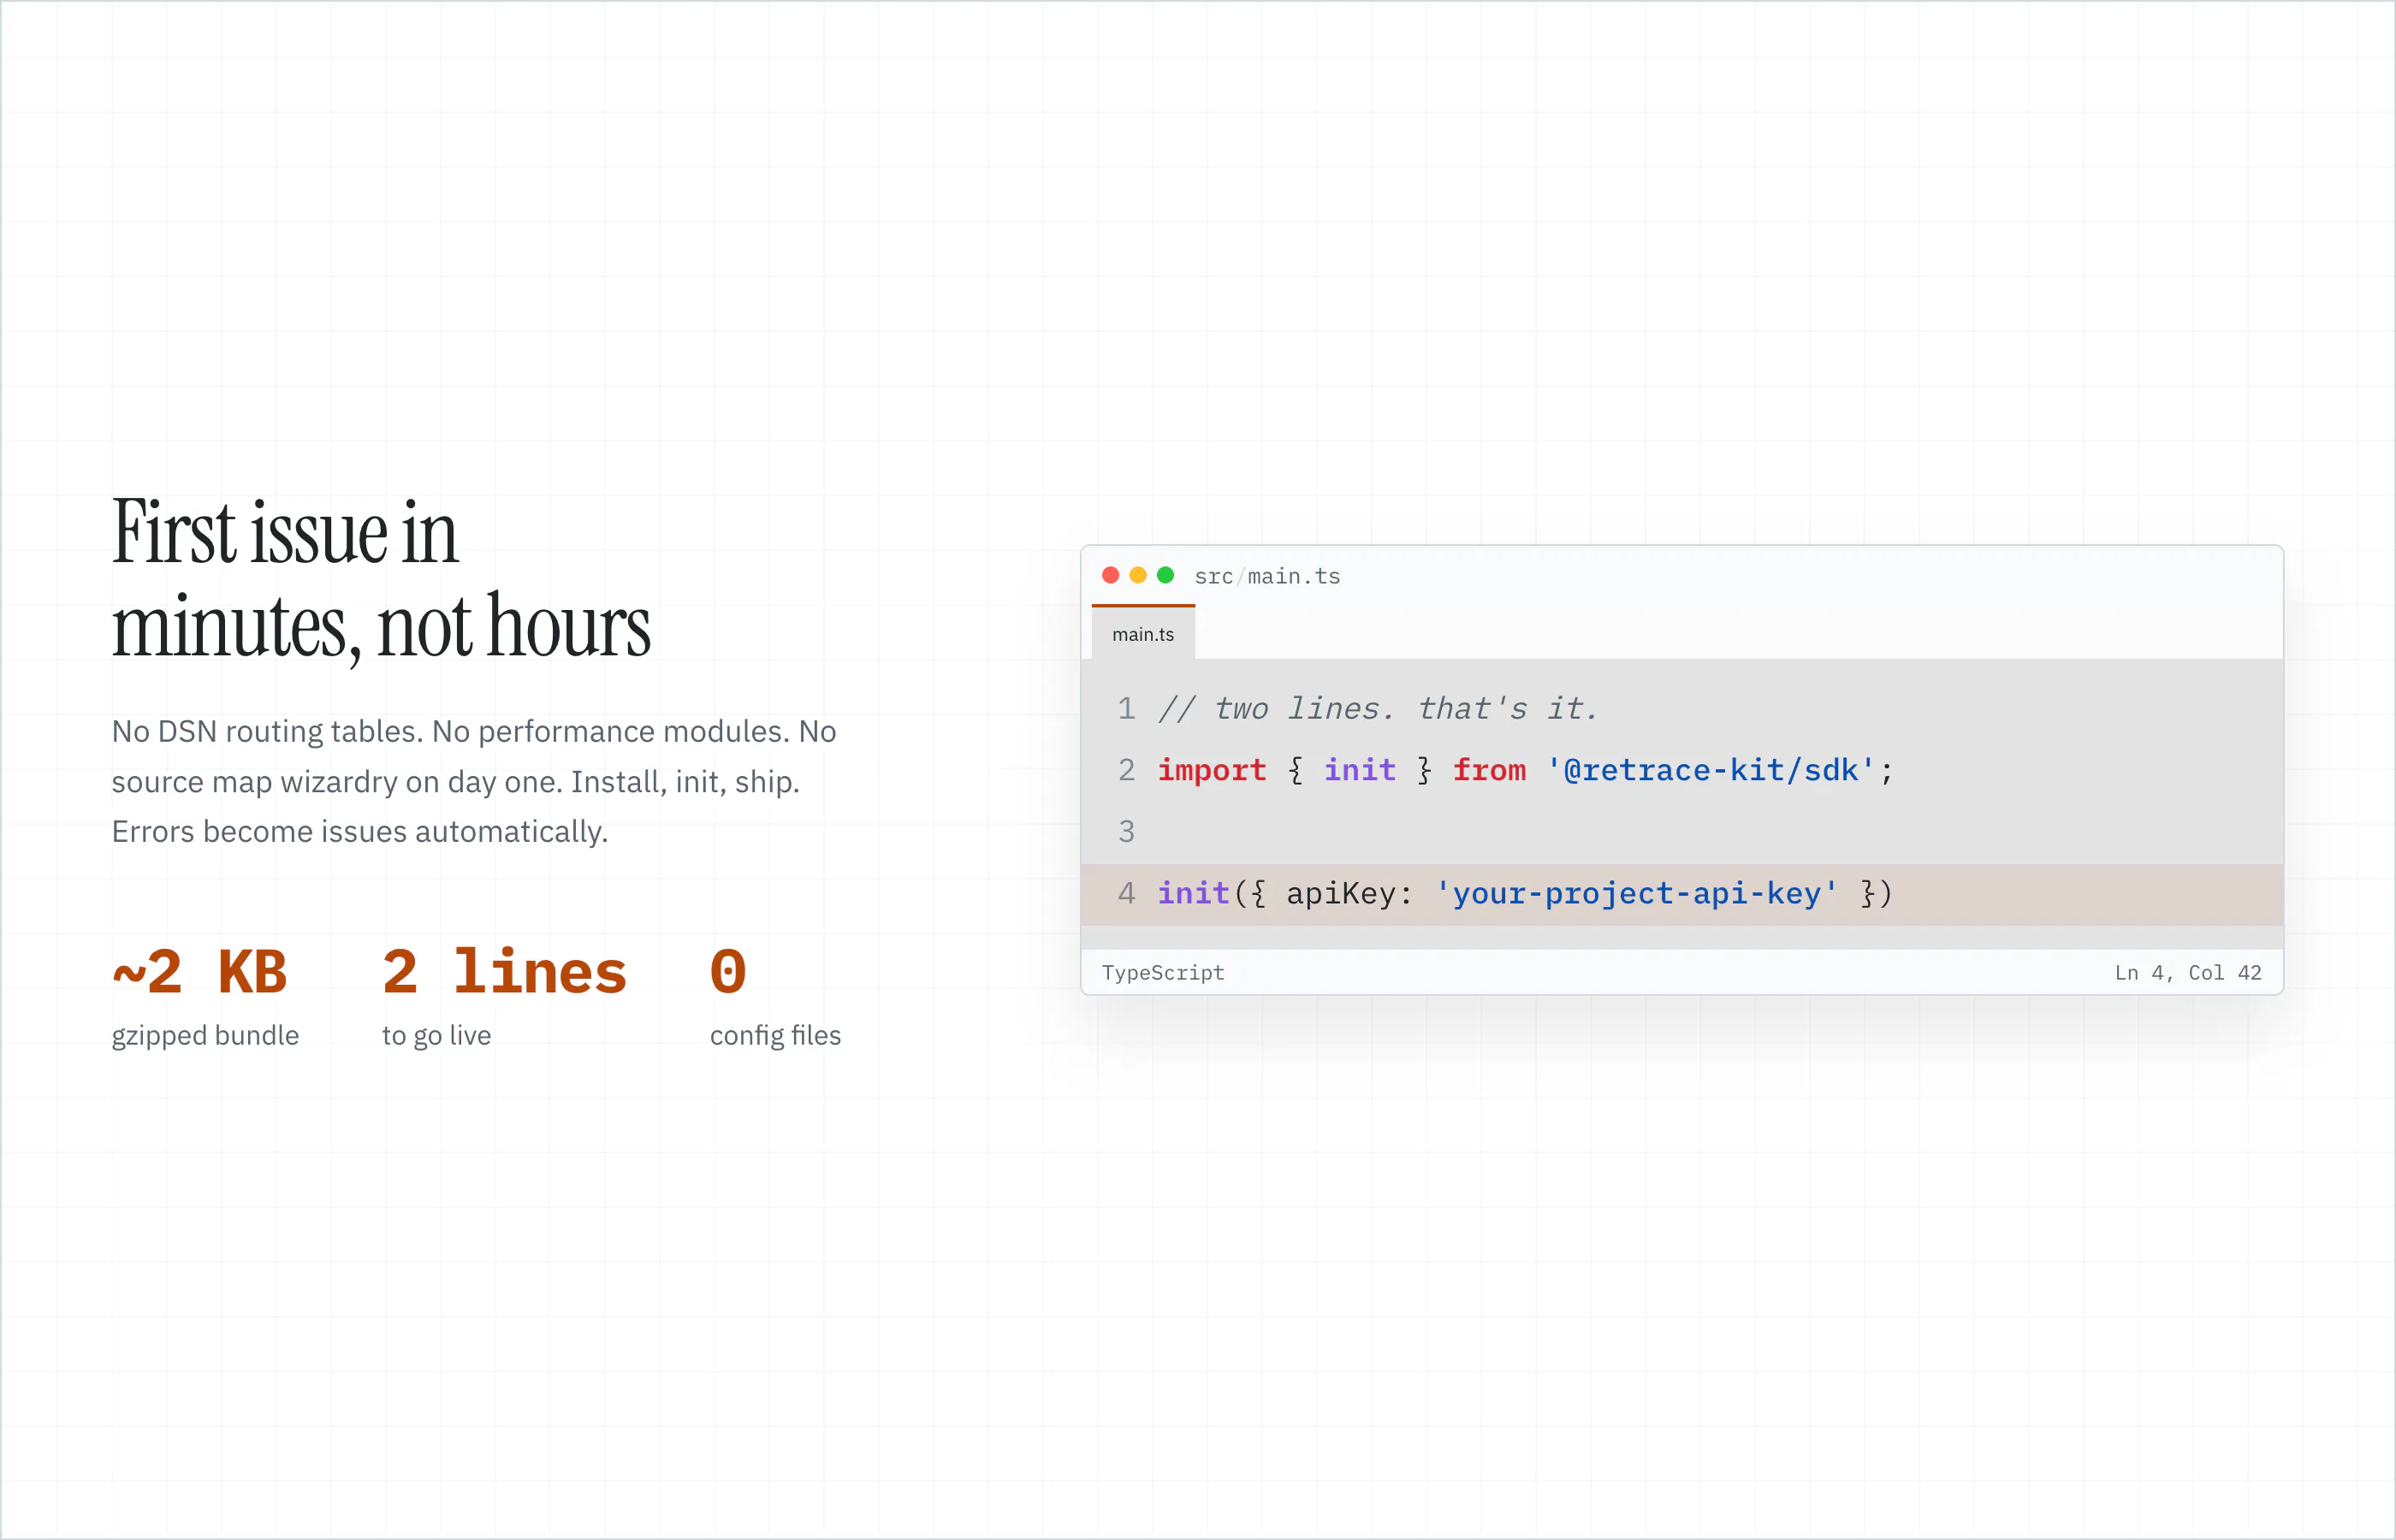The width and height of the screenshot is (2396, 1540).
Task: Click the Ln 4, Col 42 indicator
Action: pyautogui.click(x=2188, y=973)
